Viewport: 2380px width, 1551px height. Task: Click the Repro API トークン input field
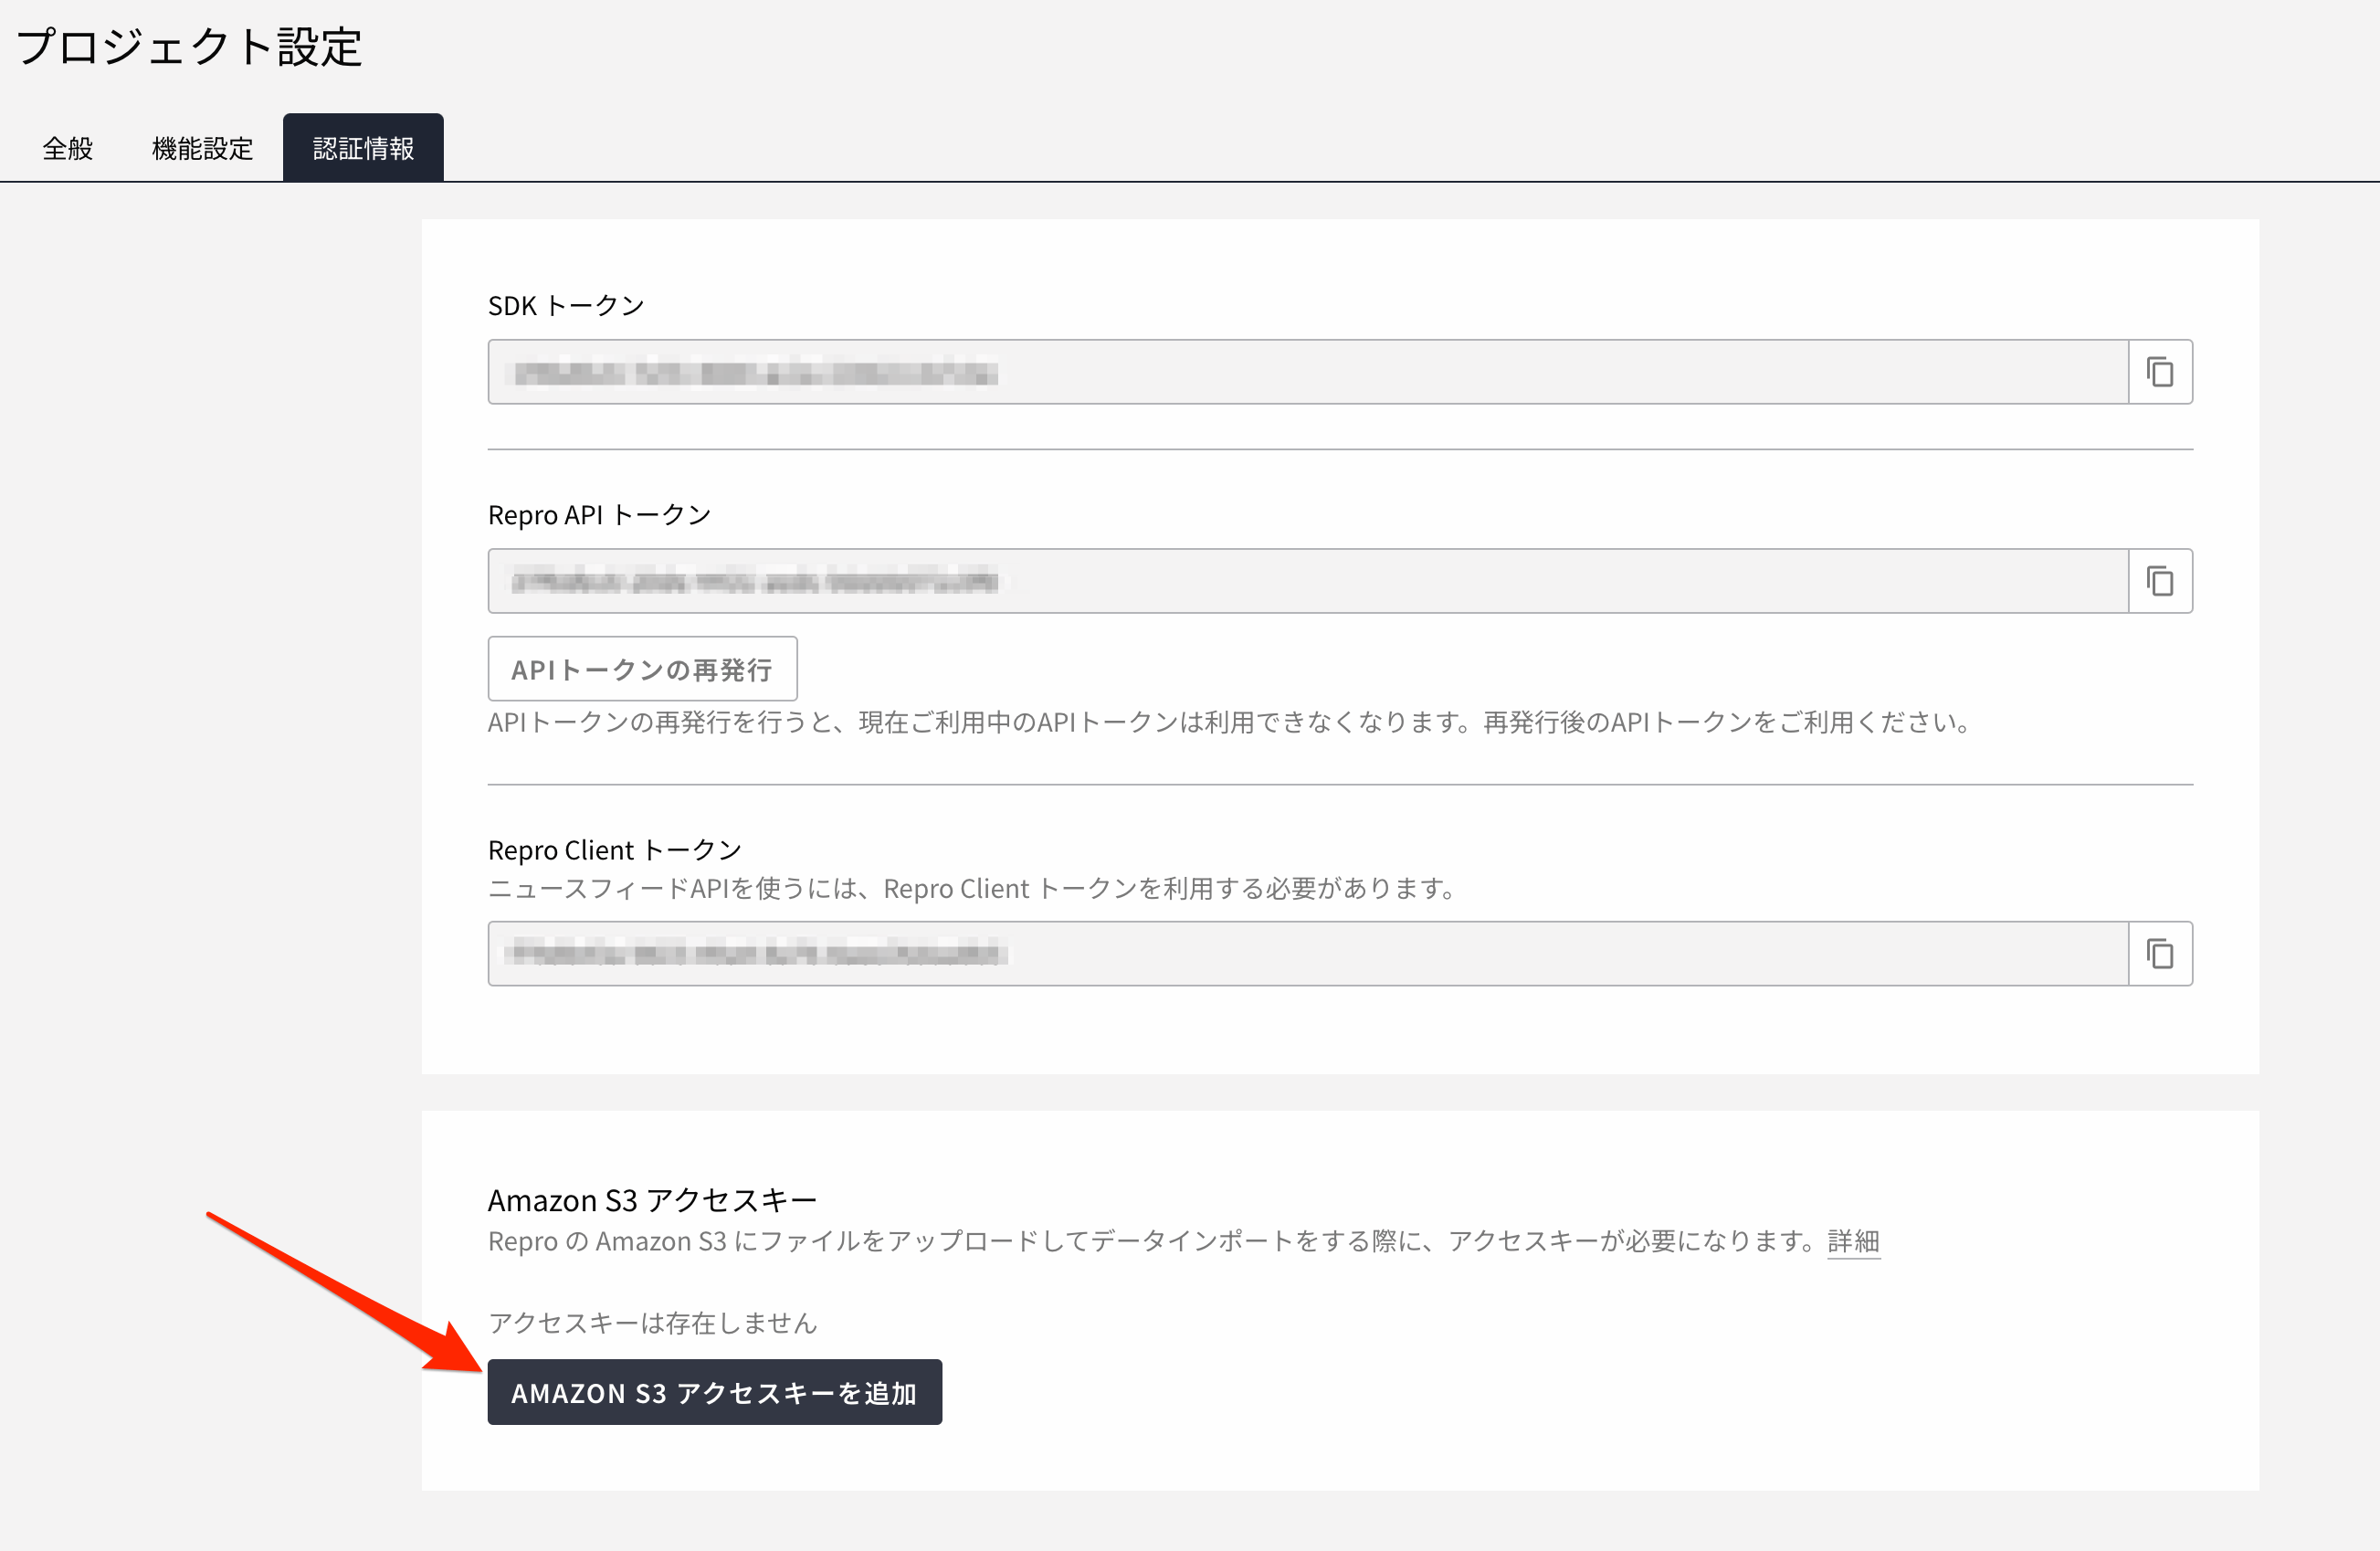click(x=1308, y=581)
